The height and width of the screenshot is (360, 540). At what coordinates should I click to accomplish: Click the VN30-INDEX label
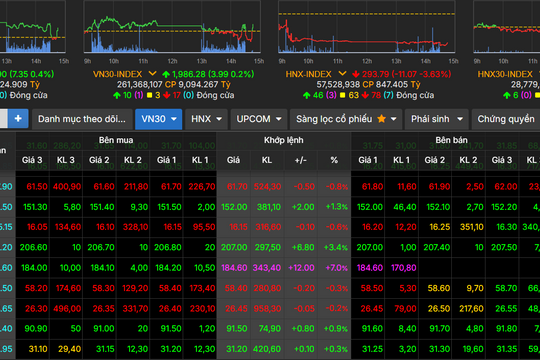(117, 74)
